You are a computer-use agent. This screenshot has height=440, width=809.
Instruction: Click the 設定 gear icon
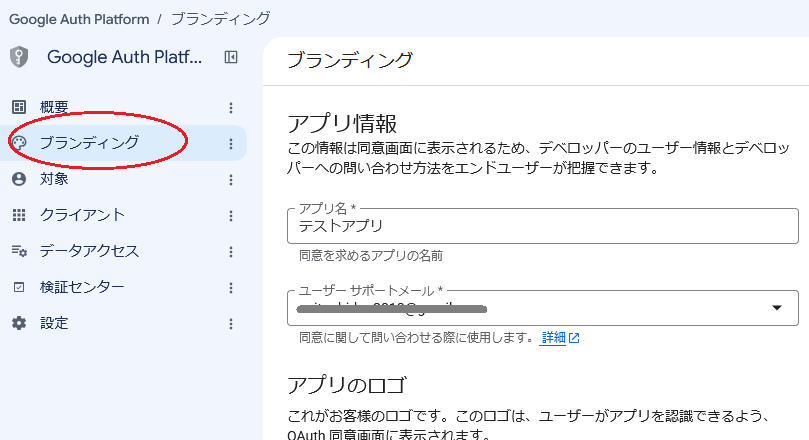[19, 323]
